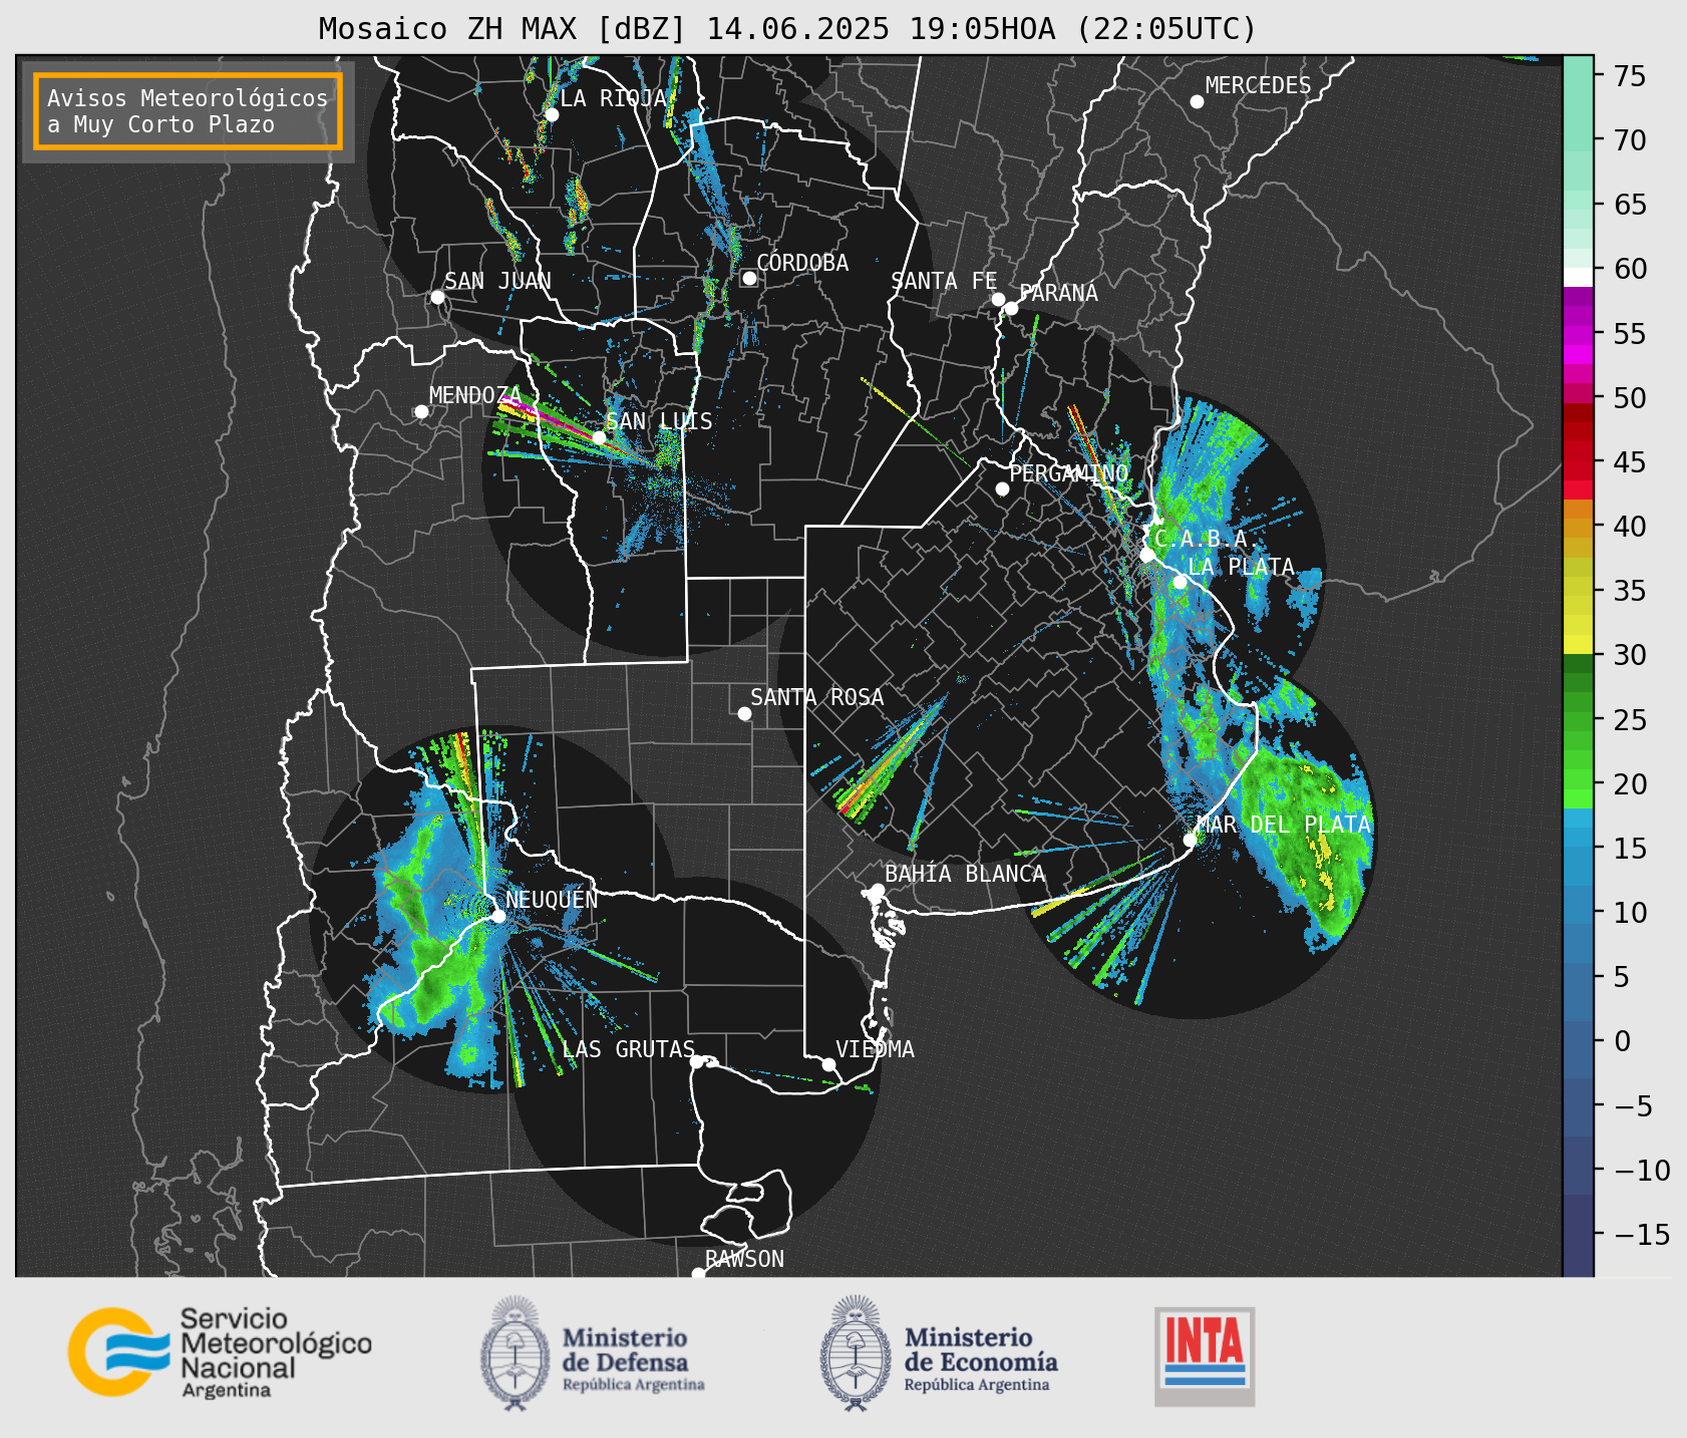
Task: Click the green 25 dBZ color band
Action: pyautogui.click(x=1578, y=719)
